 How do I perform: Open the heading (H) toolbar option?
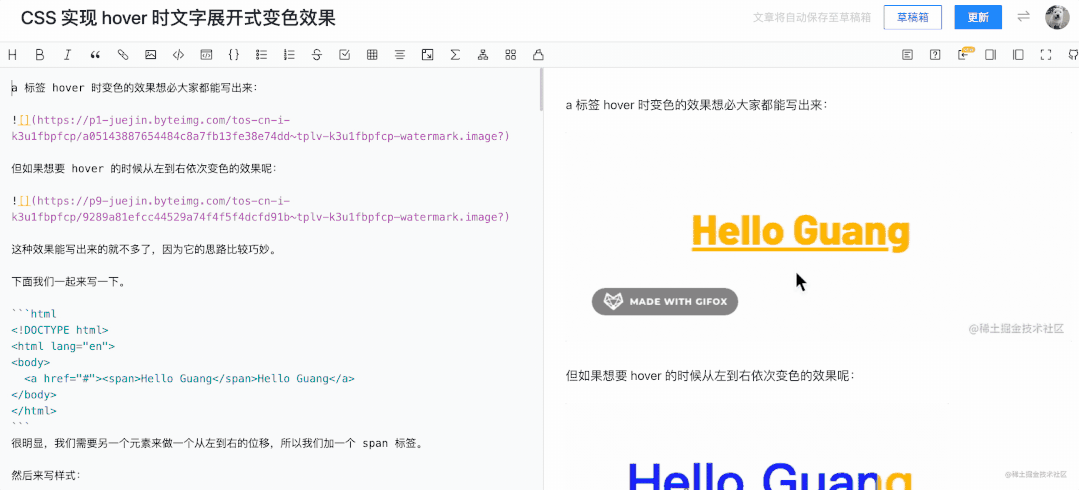(12, 55)
